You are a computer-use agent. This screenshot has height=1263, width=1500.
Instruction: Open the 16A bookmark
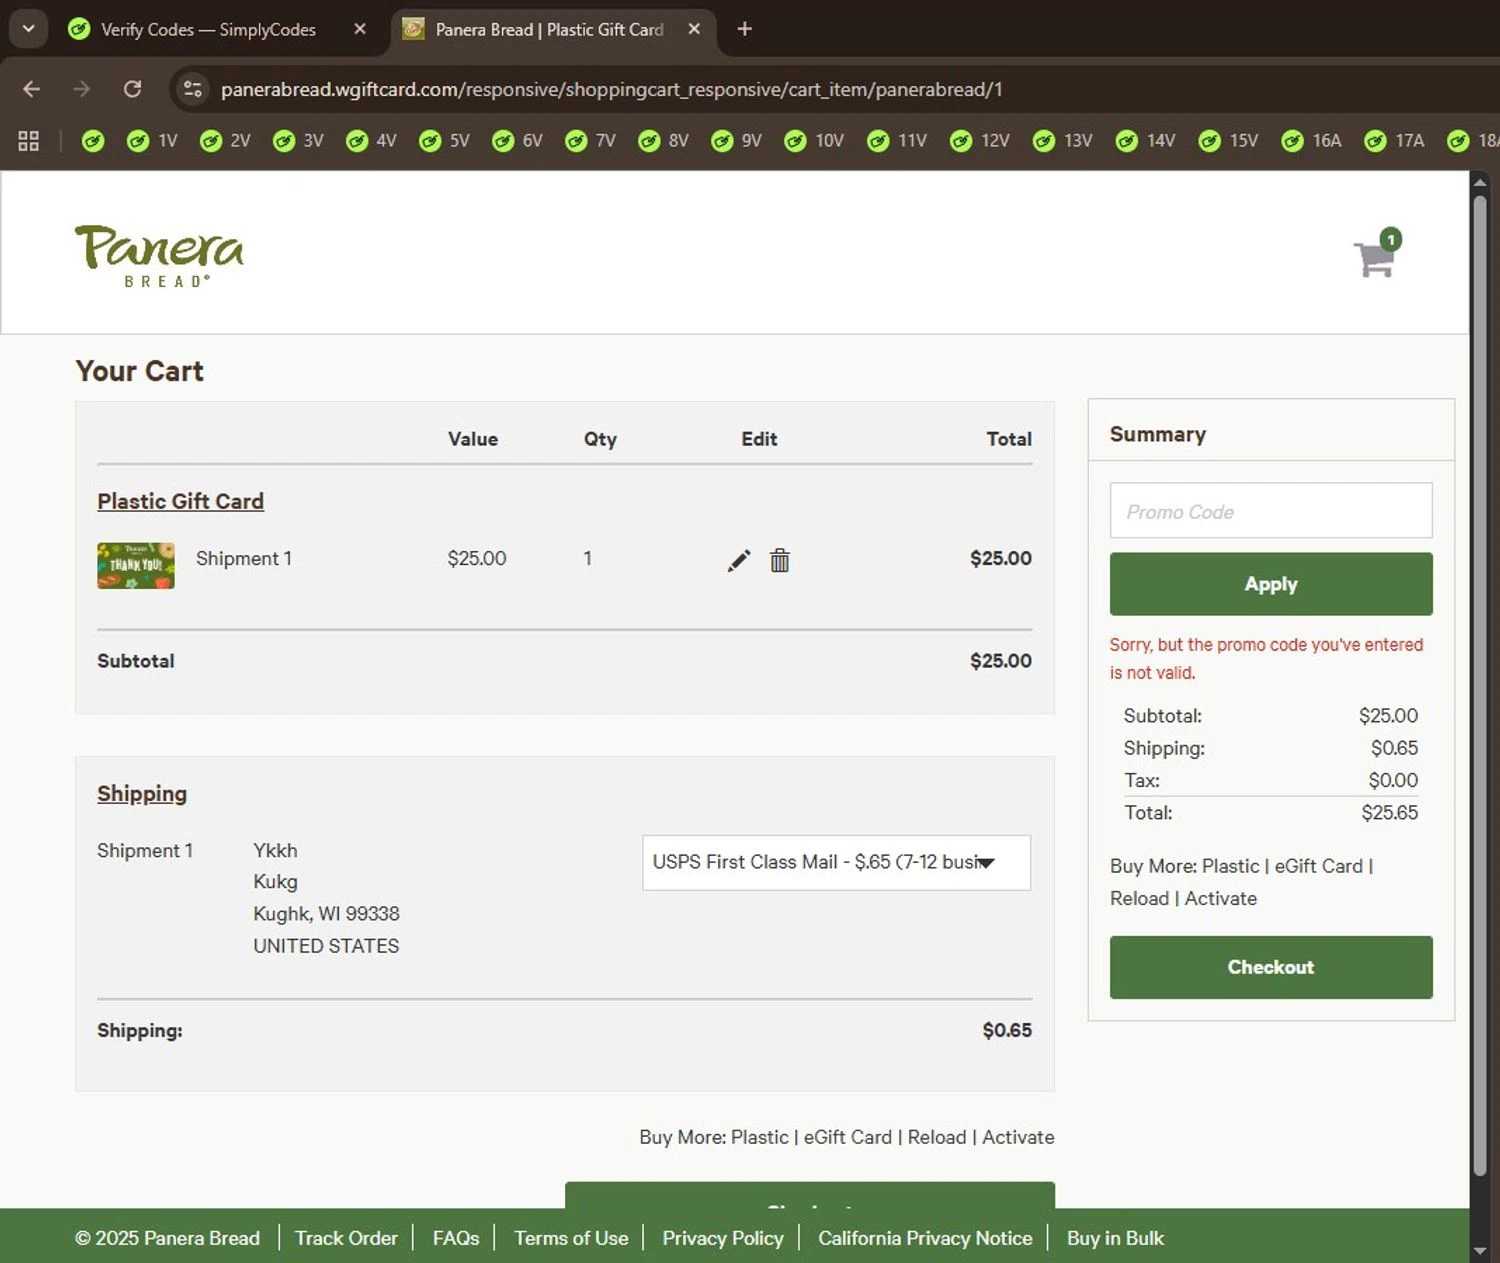pos(1312,141)
